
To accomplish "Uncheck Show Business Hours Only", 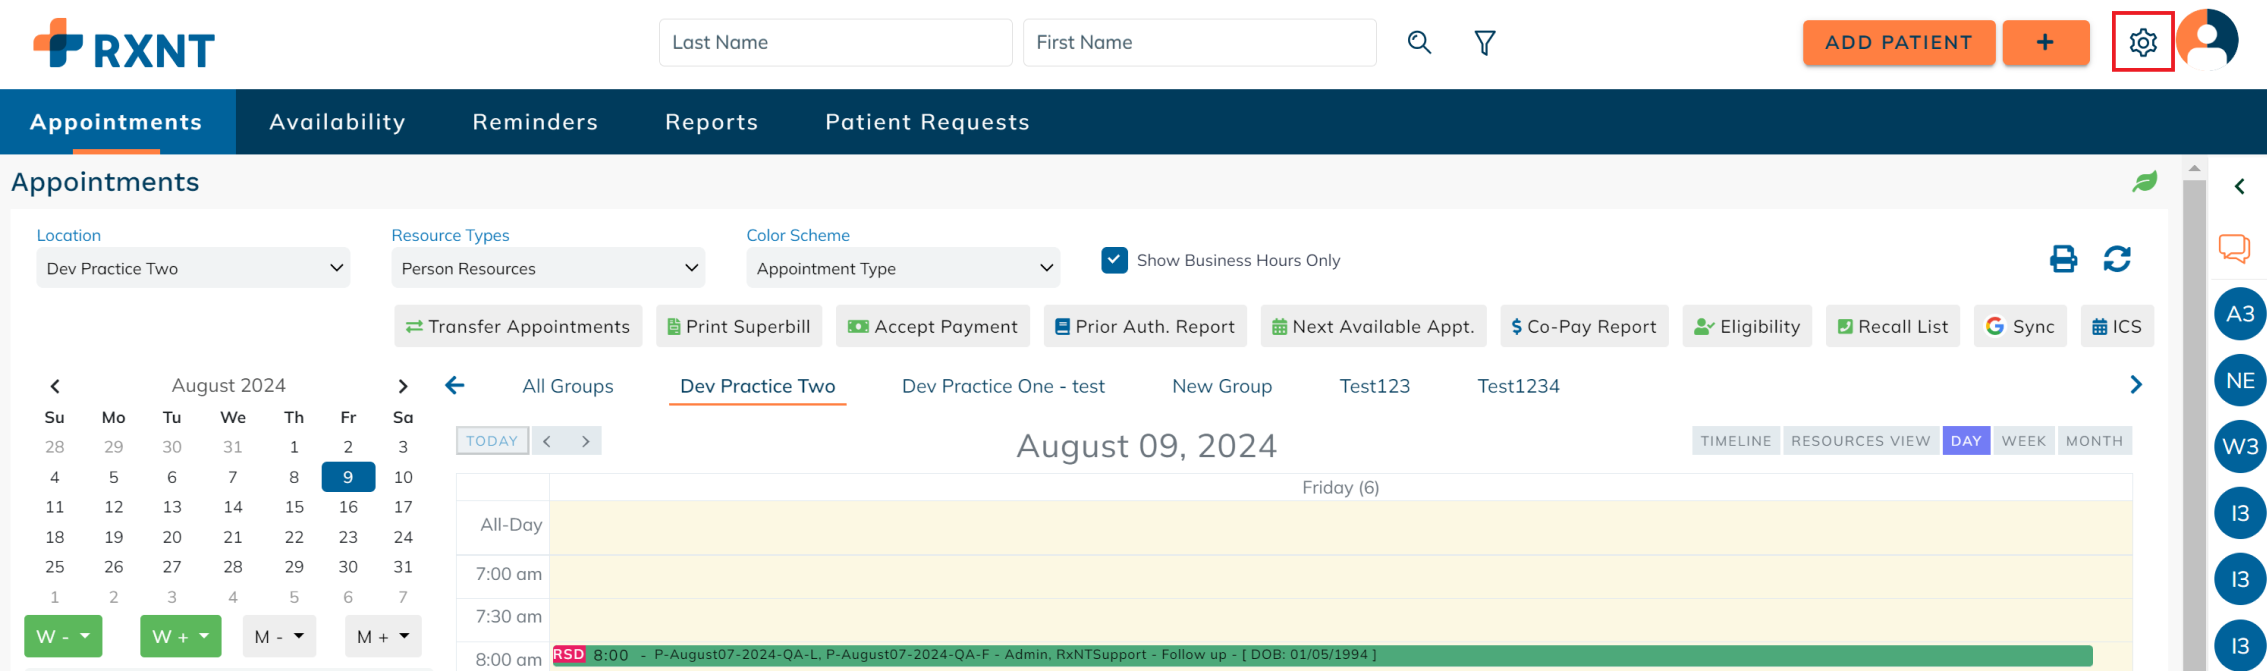I will click(1114, 260).
